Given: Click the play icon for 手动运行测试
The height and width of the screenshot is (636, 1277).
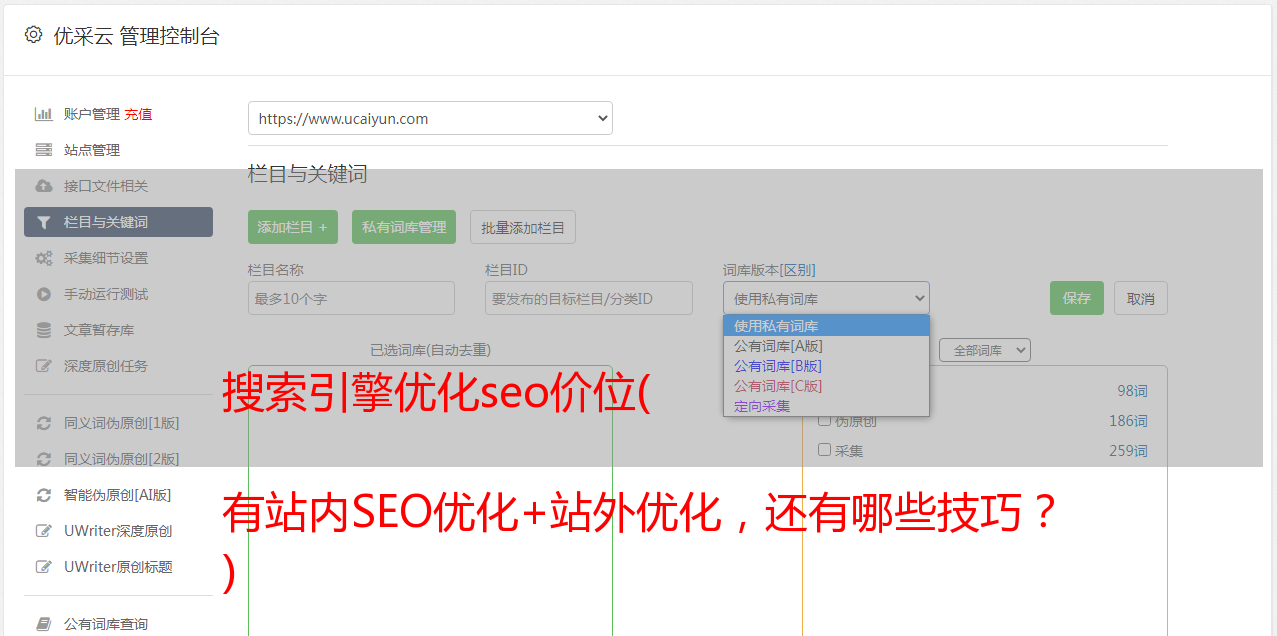Looking at the screenshot, I should click(x=43, y=294).
